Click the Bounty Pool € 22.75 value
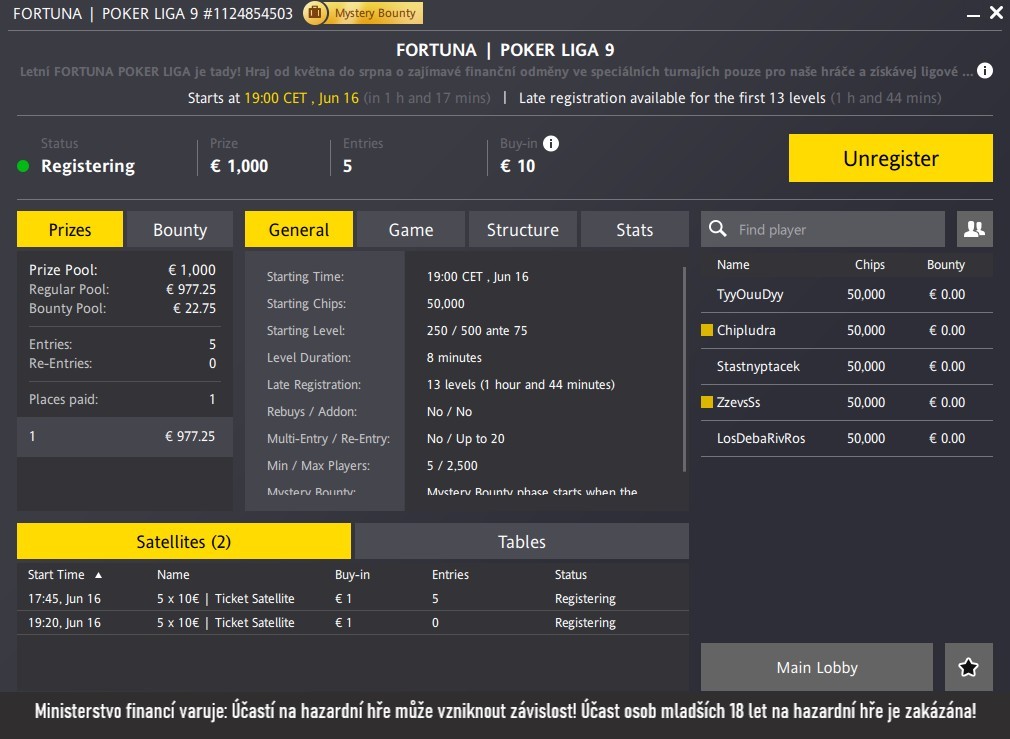The image size is (1010, 739). (194, 309)
